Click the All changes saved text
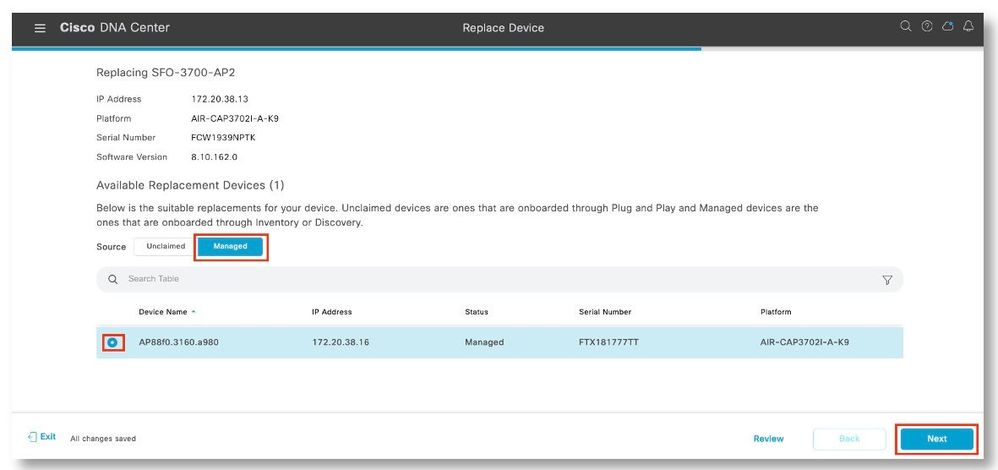 pos(103,439)
